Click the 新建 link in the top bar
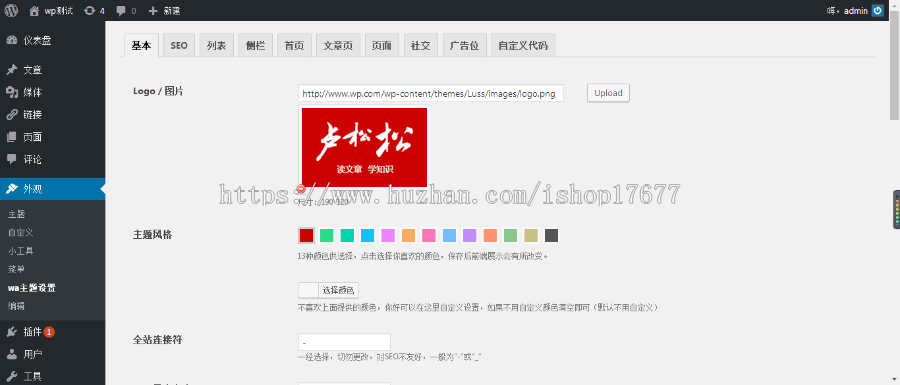 tap(172, 10)
